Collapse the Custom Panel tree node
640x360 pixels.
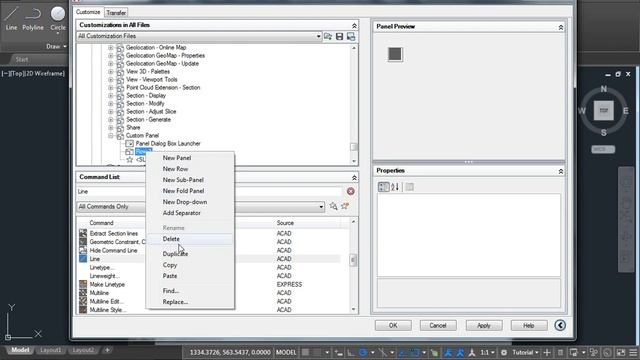coord(111,136)
